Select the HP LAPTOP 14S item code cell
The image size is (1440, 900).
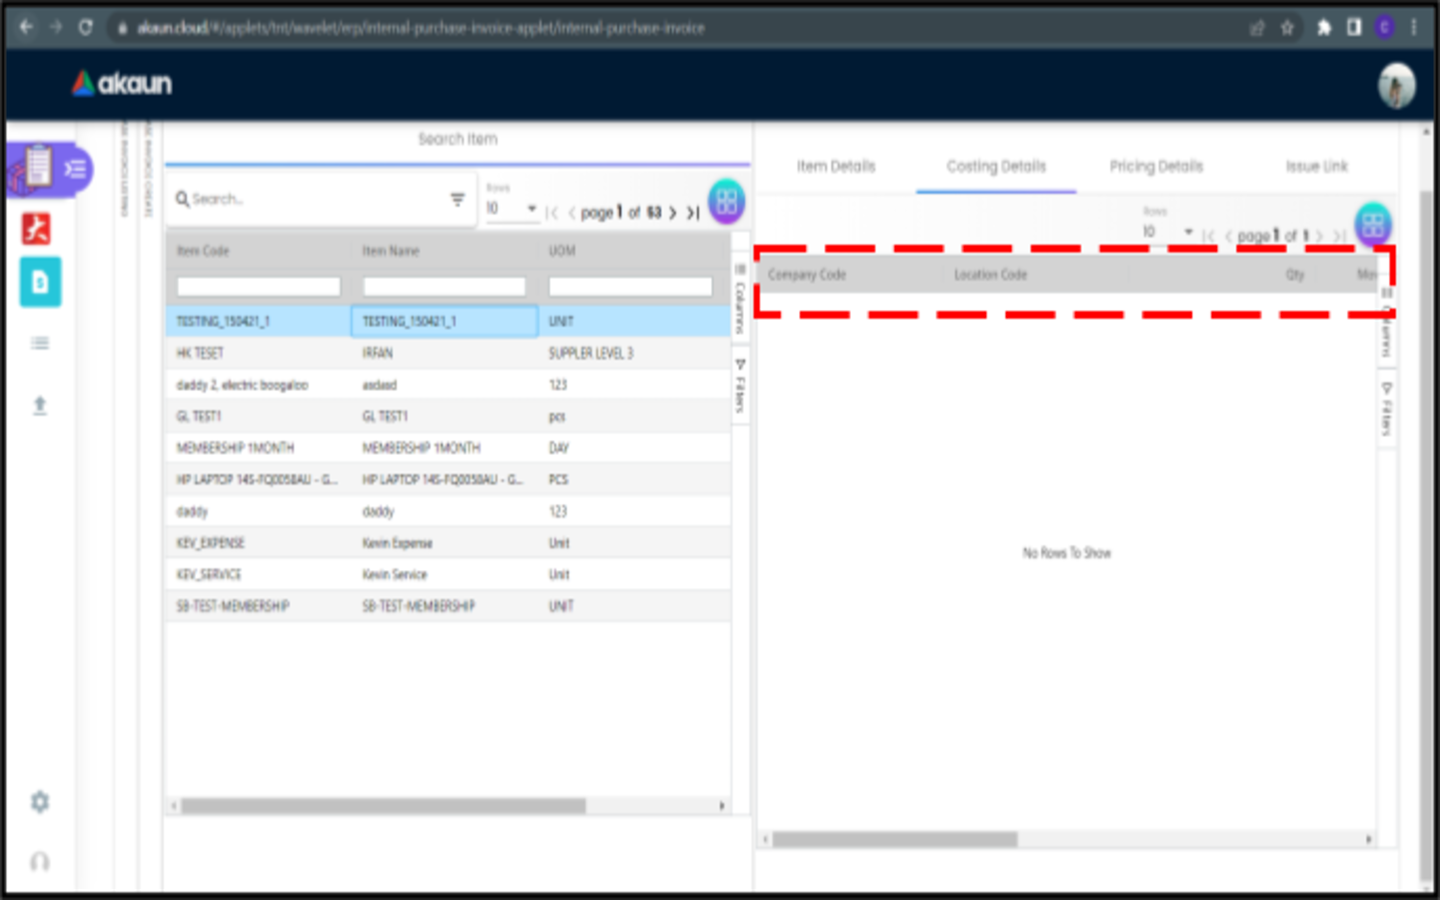point(259,480)
